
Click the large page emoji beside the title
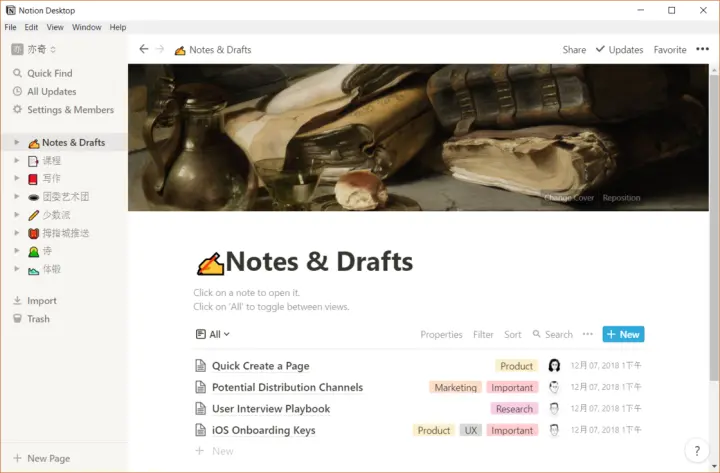tap(210, 264)
